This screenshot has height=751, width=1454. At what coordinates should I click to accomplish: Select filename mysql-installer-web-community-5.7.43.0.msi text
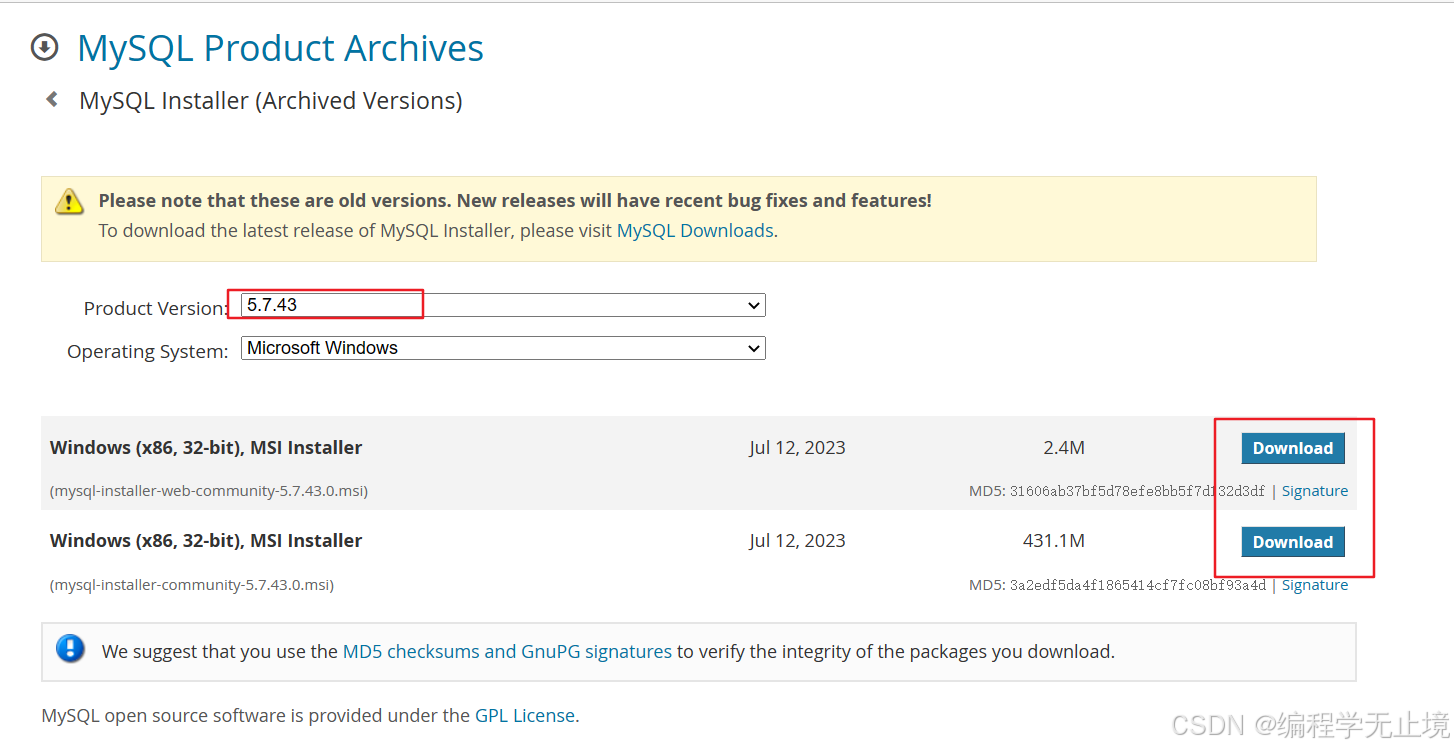[209, 491]
